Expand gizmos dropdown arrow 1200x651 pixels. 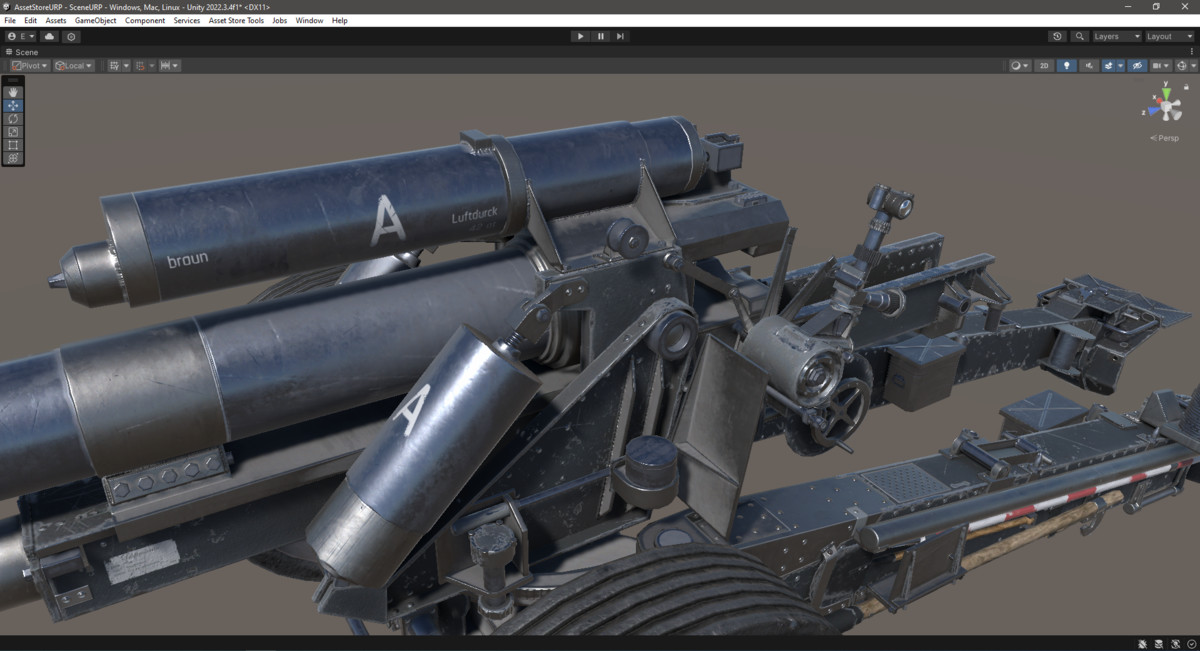pyautogui.click(x=1193, y=66)
